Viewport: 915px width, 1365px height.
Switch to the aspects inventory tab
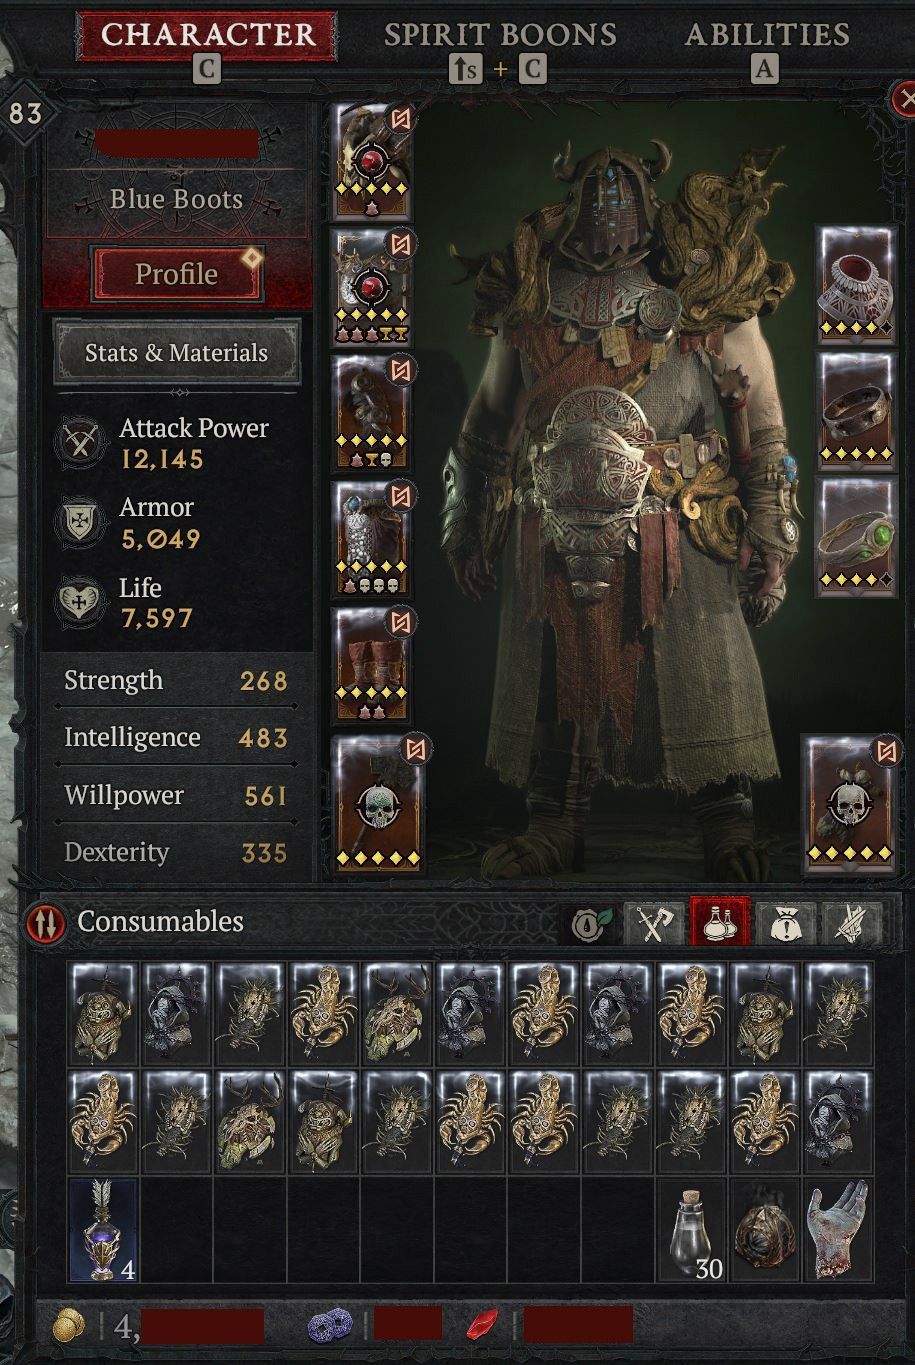point(852,922)
